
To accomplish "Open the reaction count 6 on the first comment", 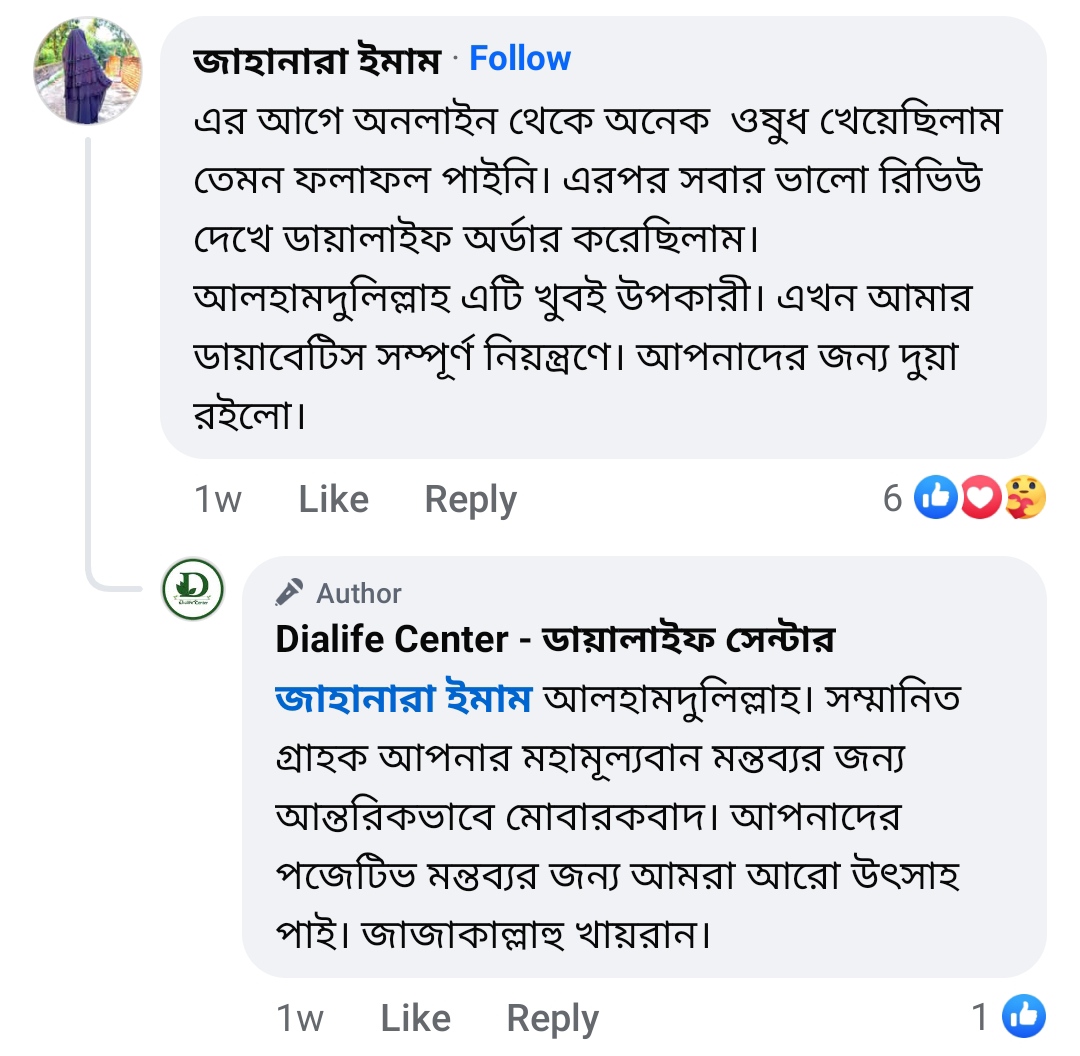I will tap(892, 498).
